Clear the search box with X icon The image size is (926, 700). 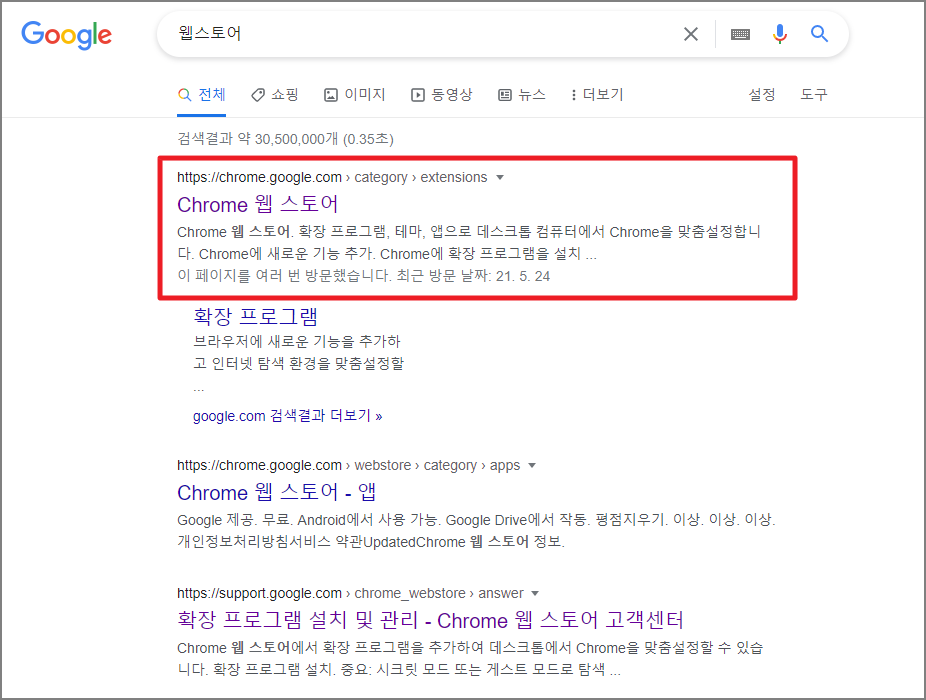(x=690, y=34)
